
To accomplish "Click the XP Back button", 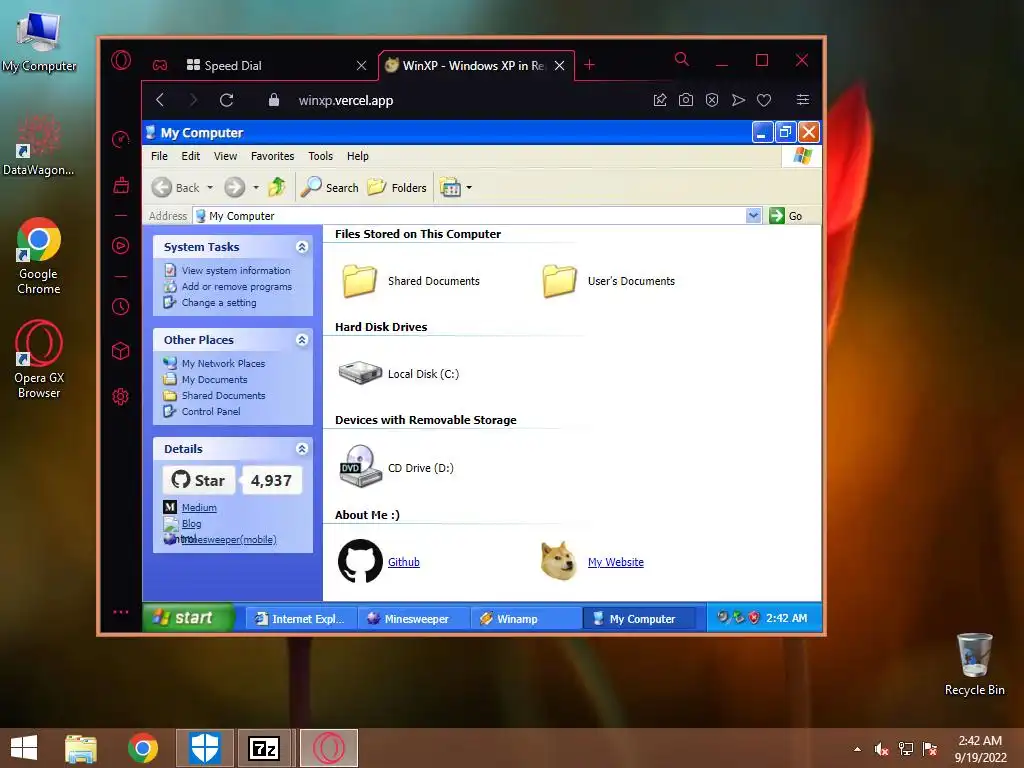I will point(175,187).
